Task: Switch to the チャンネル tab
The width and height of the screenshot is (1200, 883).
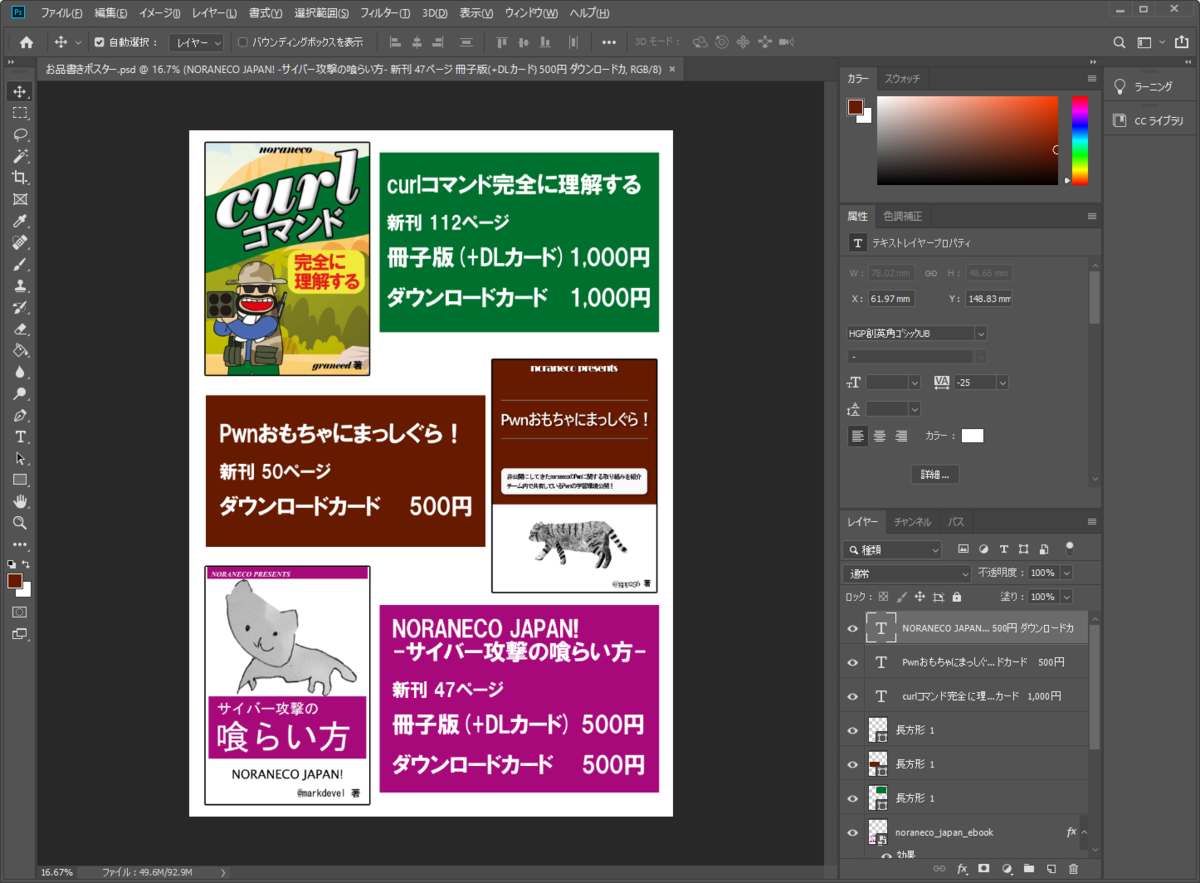Action: (x=912, y=522)
